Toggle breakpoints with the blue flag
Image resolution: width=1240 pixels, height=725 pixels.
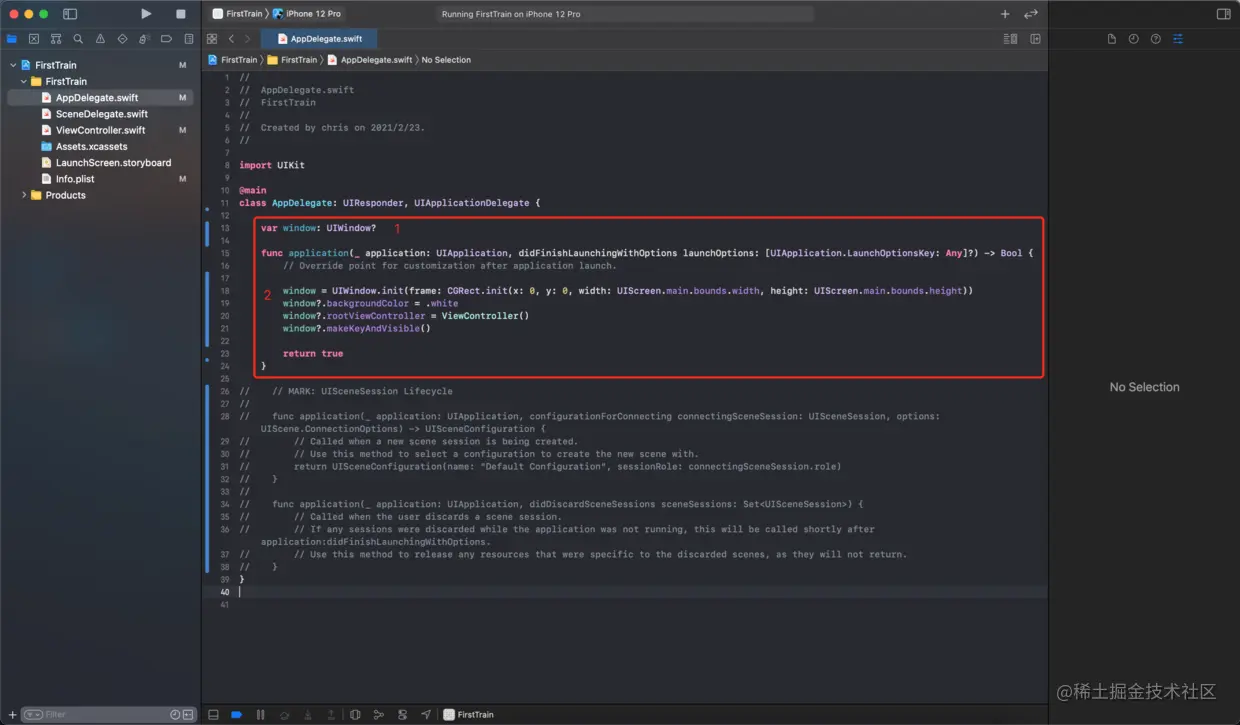click(237, 714)
